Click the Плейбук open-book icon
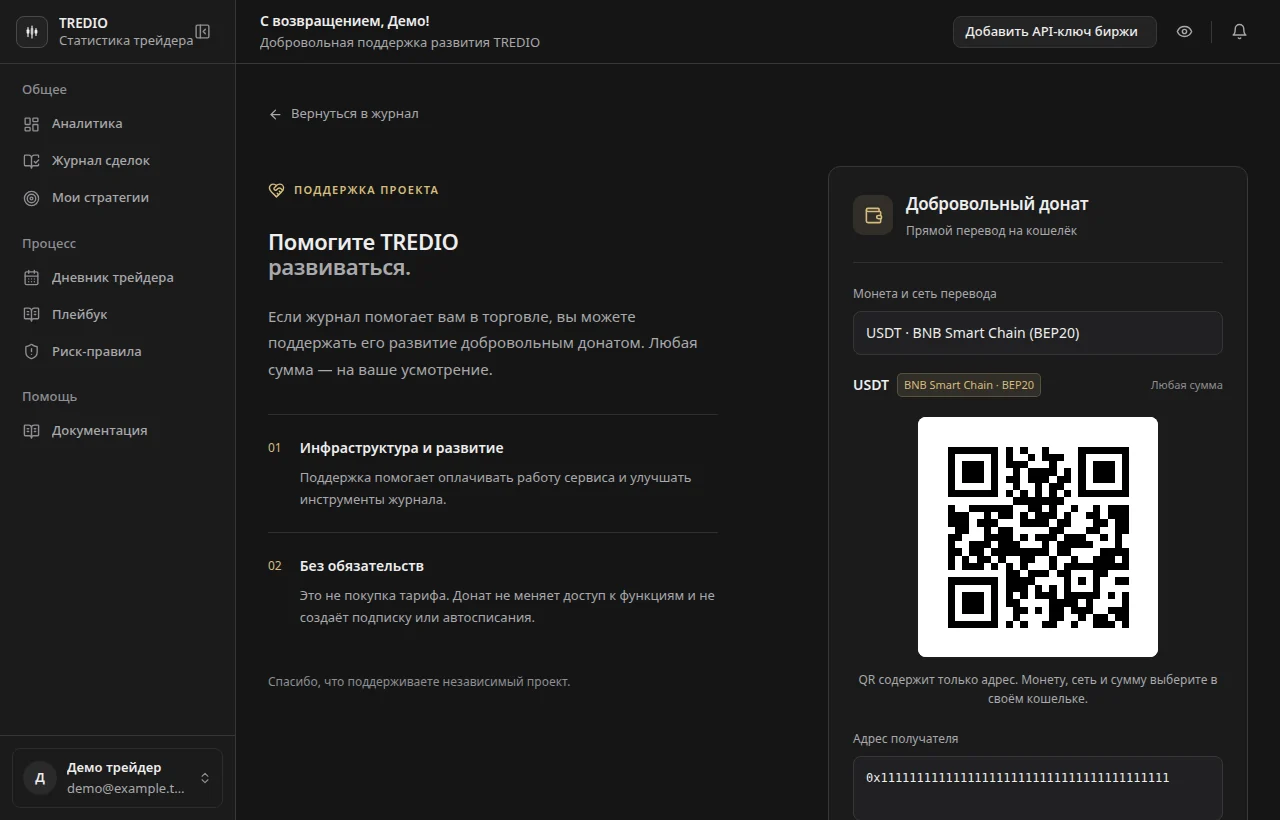The height and width of the screenshot is (820, 1280). click(x=32, y=315)
